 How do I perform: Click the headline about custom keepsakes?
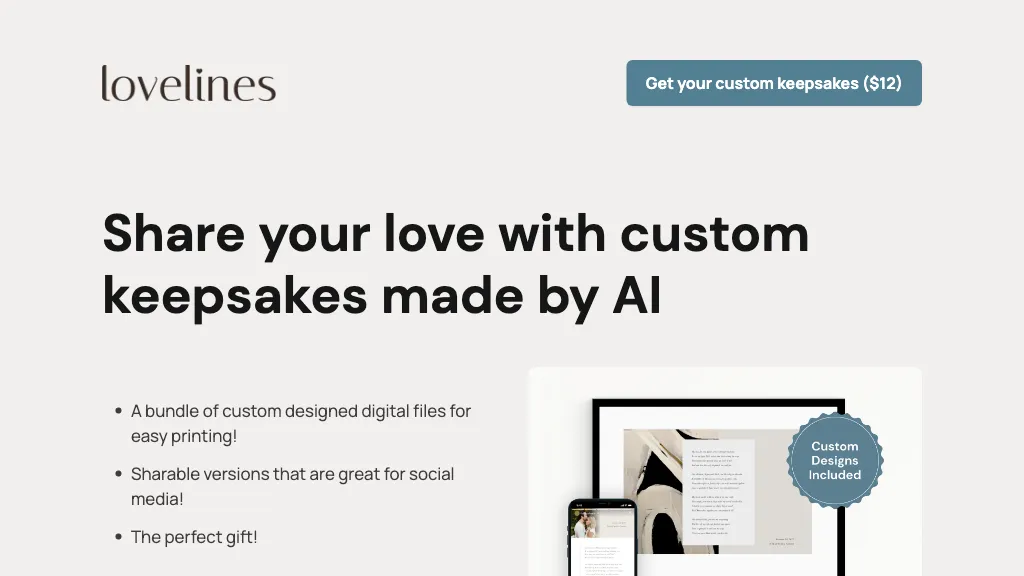[455, 264]
